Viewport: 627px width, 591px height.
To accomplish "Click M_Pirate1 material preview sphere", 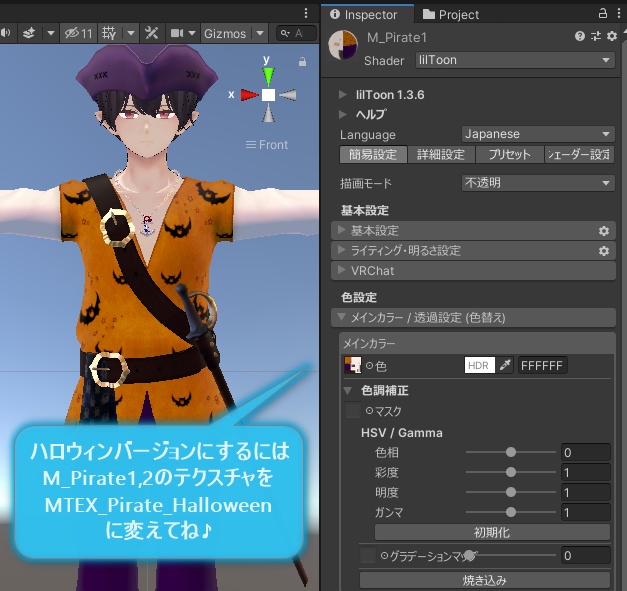I will click(343, 45).
